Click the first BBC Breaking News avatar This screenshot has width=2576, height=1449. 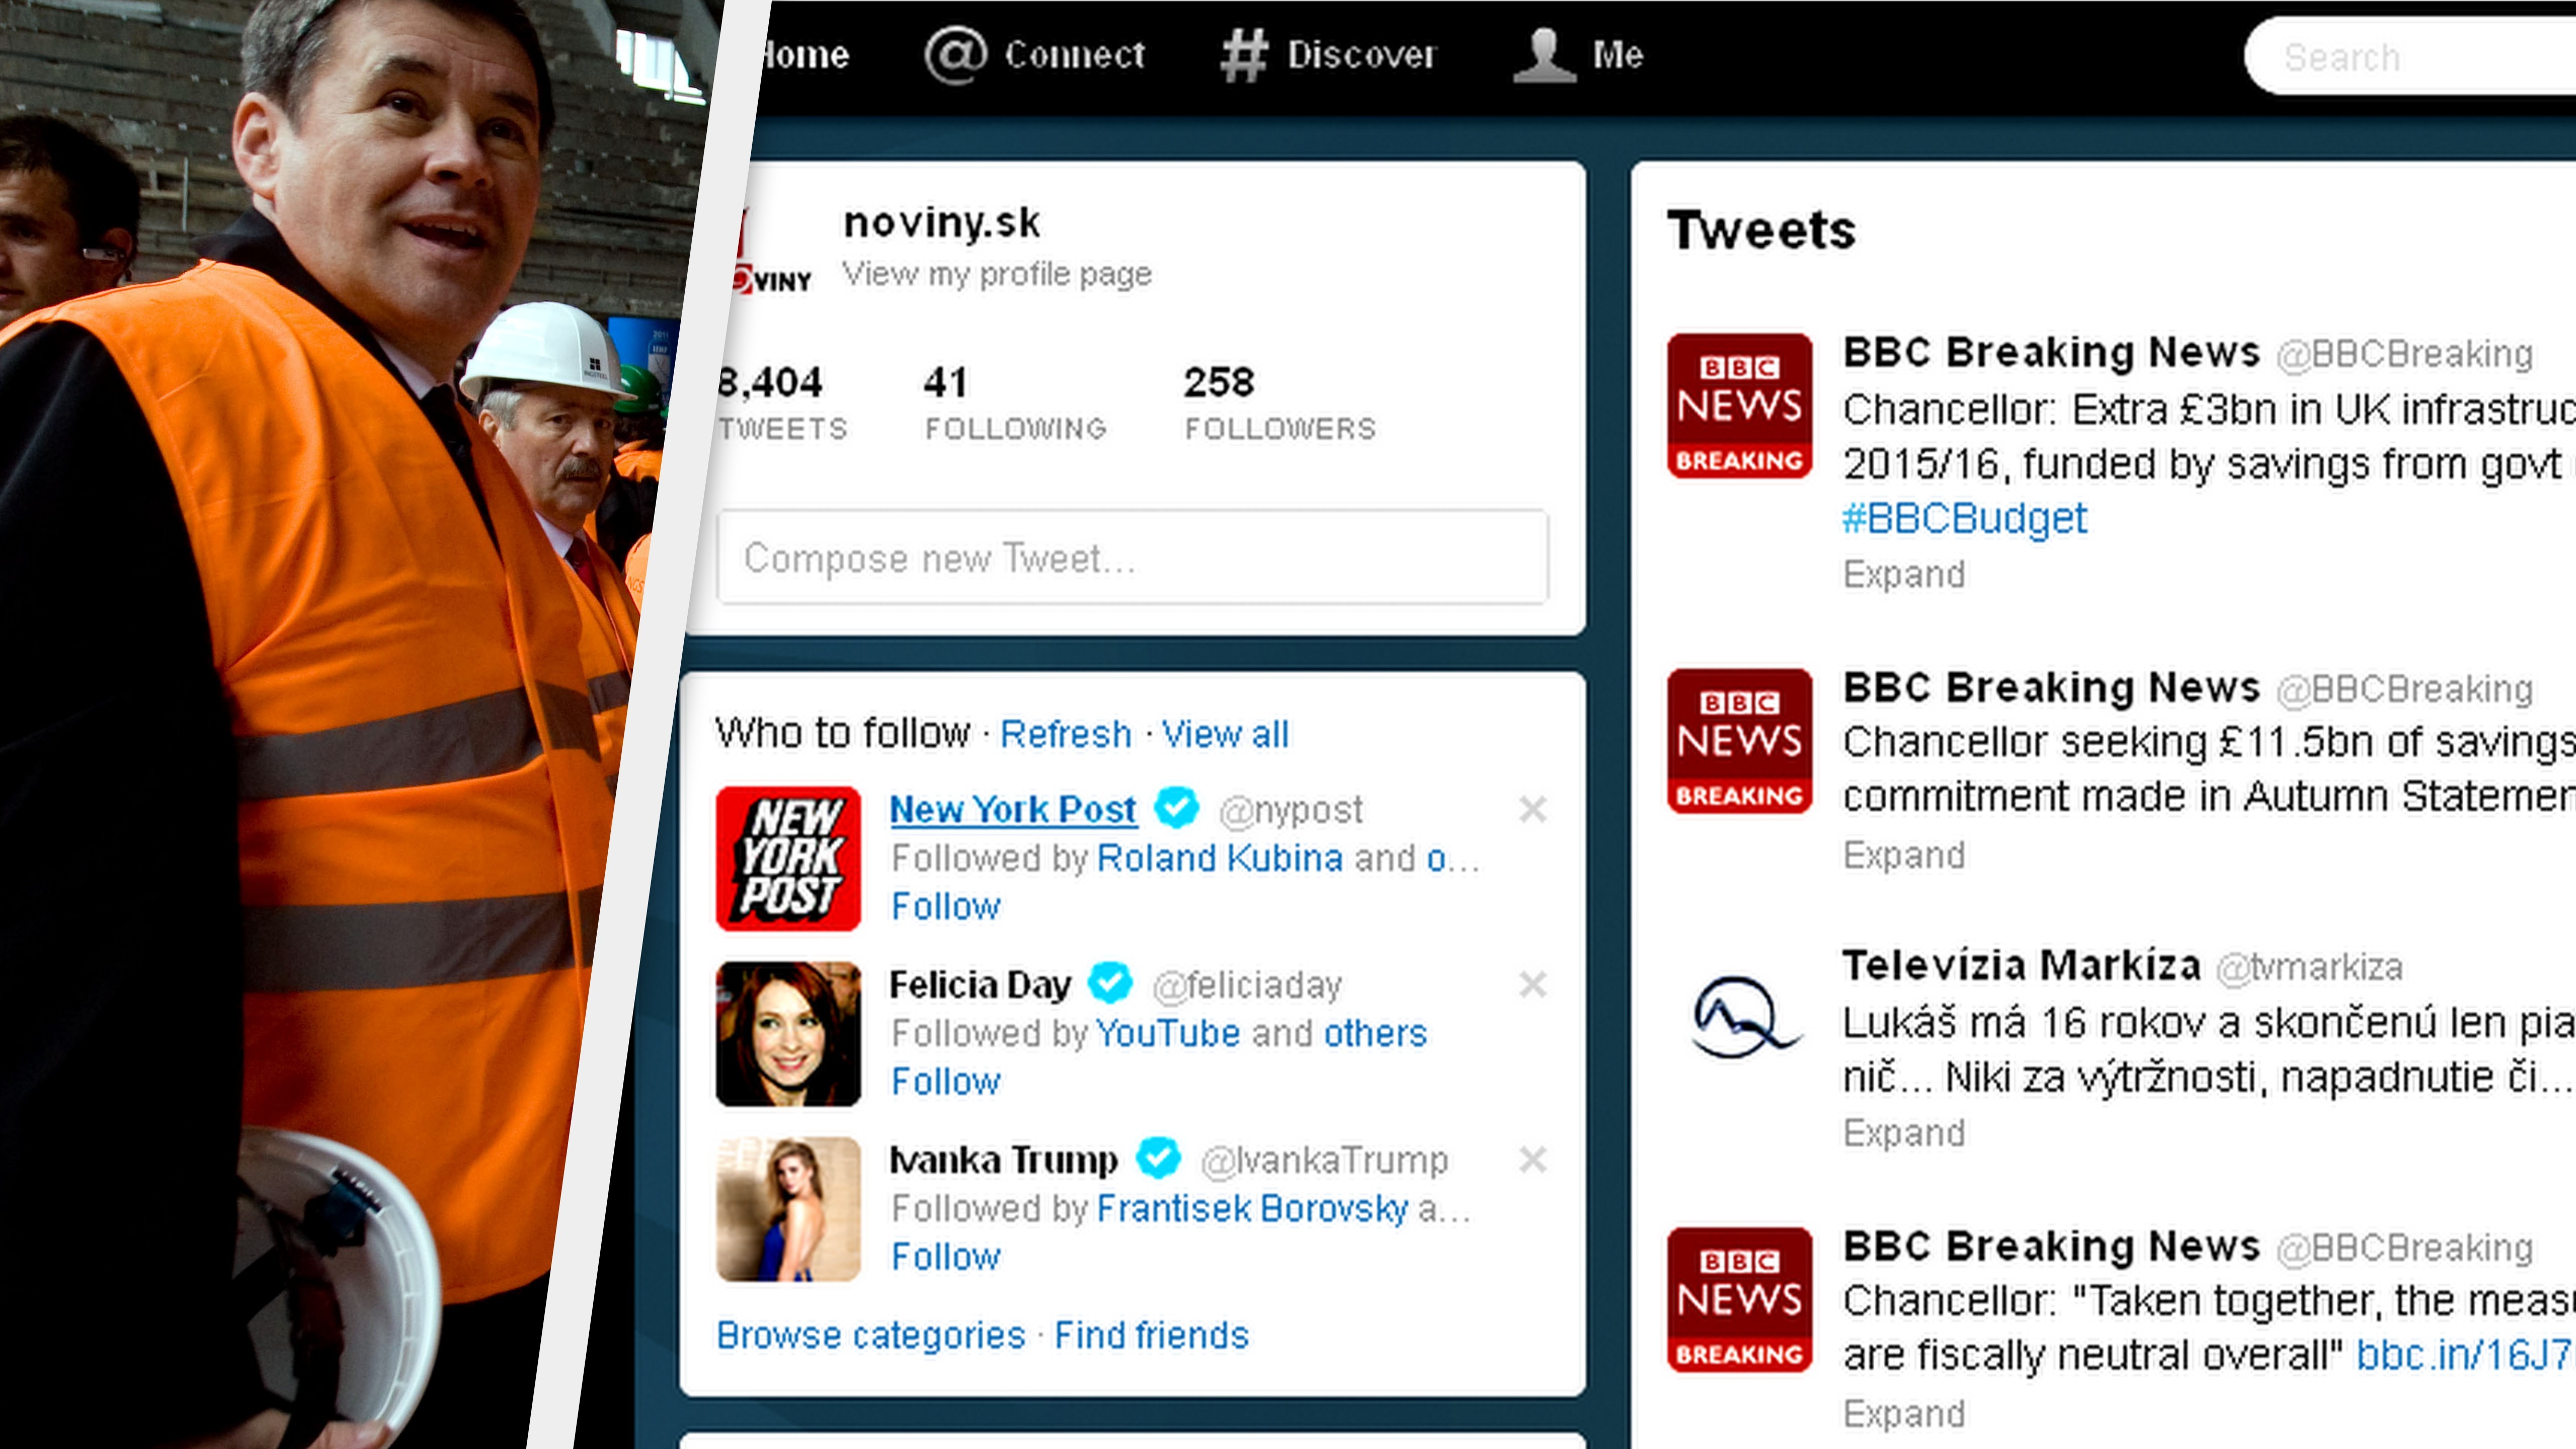(x=1739, y=406)
